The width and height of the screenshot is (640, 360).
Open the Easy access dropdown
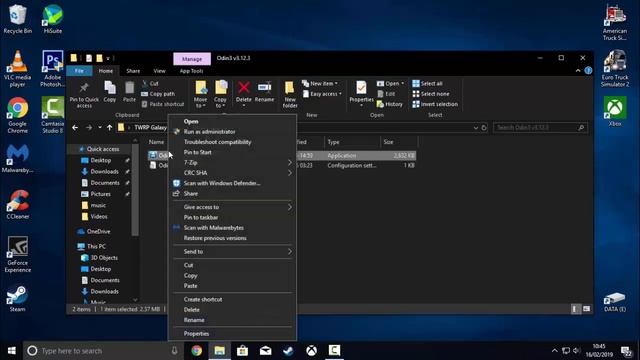(x=322, y=94)
